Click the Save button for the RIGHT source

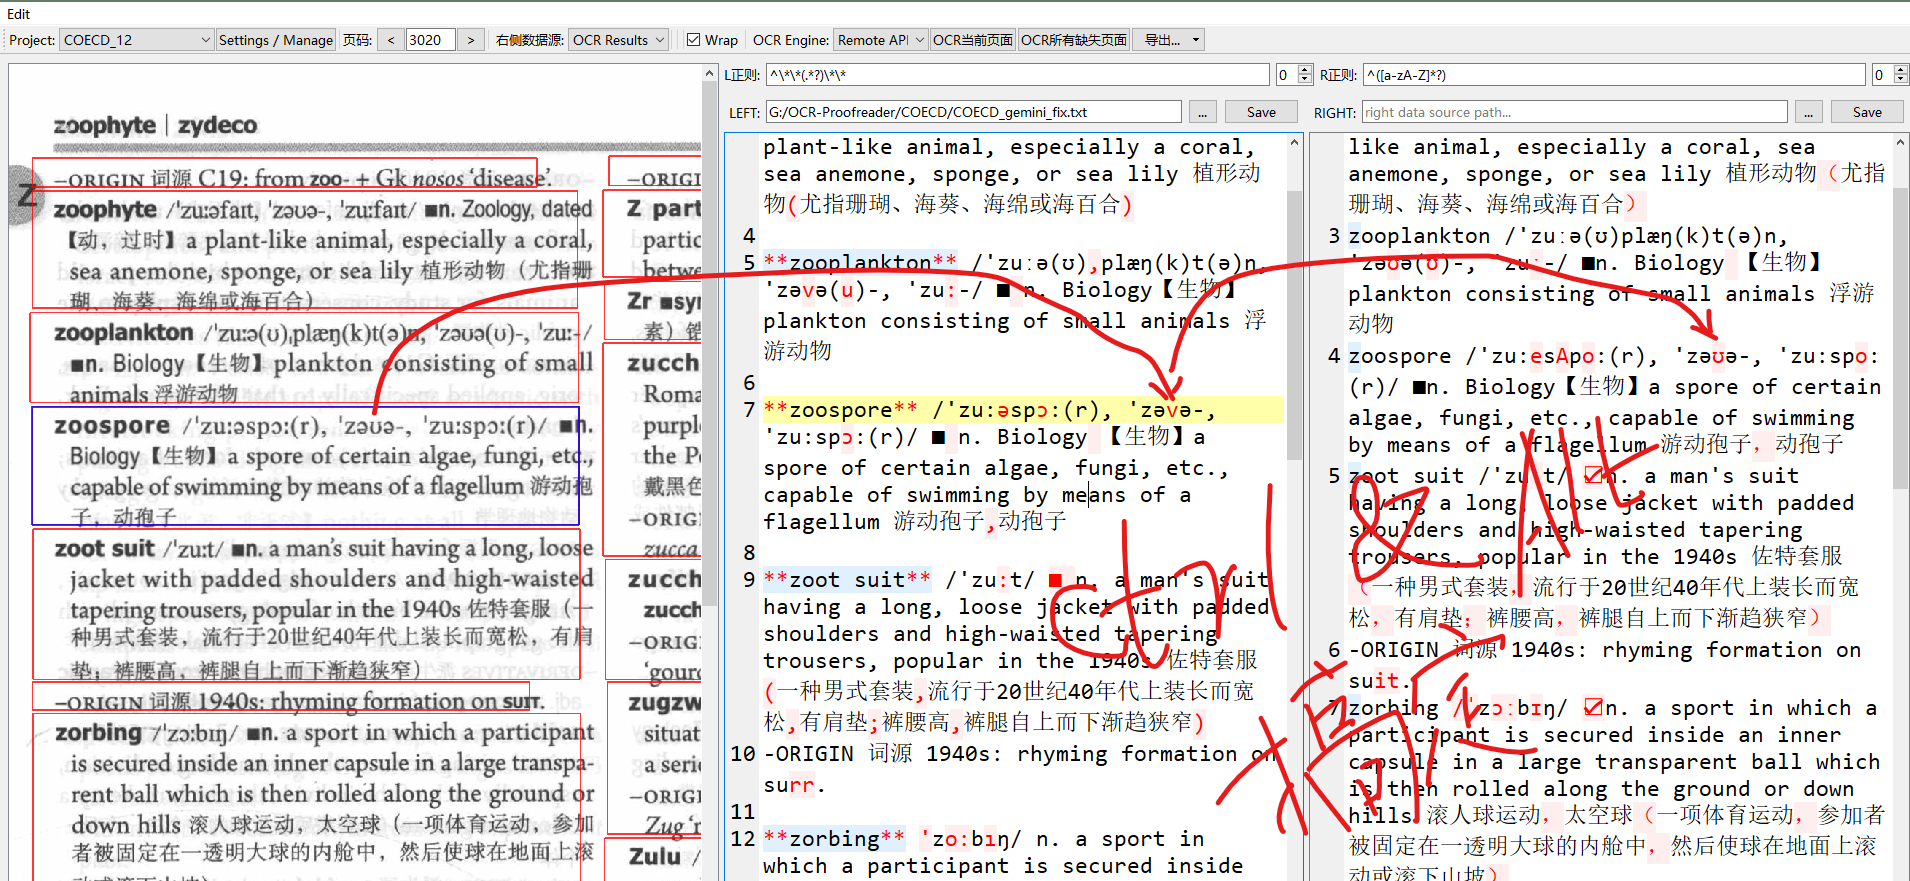point(1866,112)
